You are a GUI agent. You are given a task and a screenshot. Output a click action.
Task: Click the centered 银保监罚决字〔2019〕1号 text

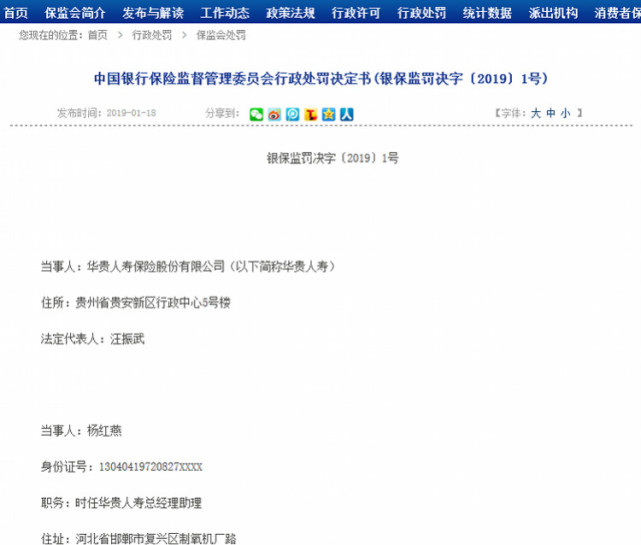332,158
